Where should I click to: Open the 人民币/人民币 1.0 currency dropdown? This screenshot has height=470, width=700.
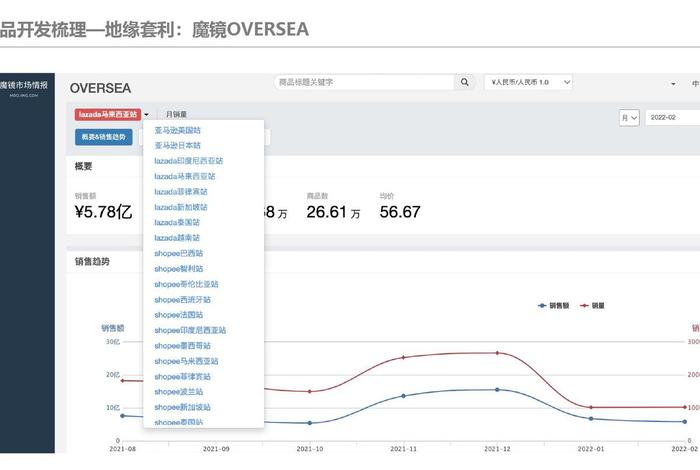pyautogui.click(x=529, y=82)
